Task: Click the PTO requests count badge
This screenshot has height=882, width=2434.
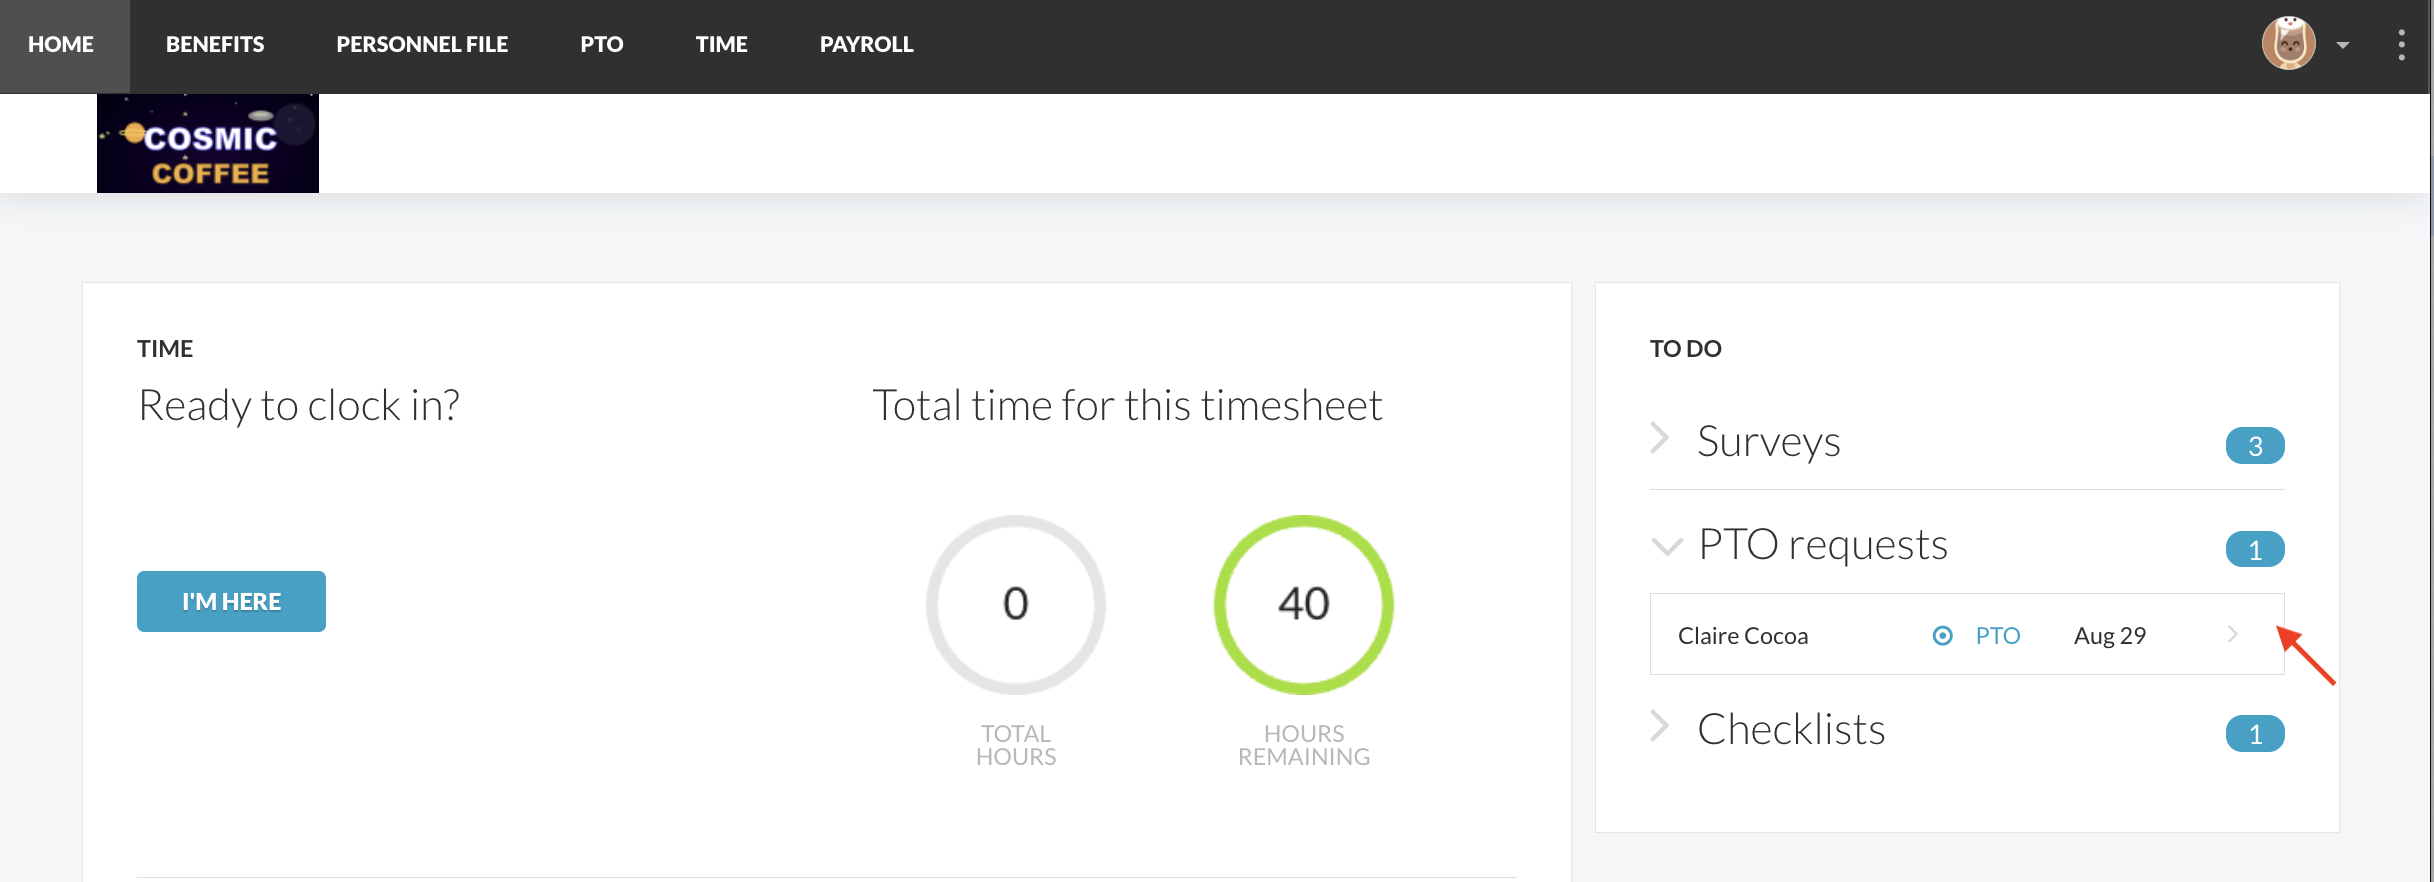Action: pyautogui.click(x=2255, y=549)
